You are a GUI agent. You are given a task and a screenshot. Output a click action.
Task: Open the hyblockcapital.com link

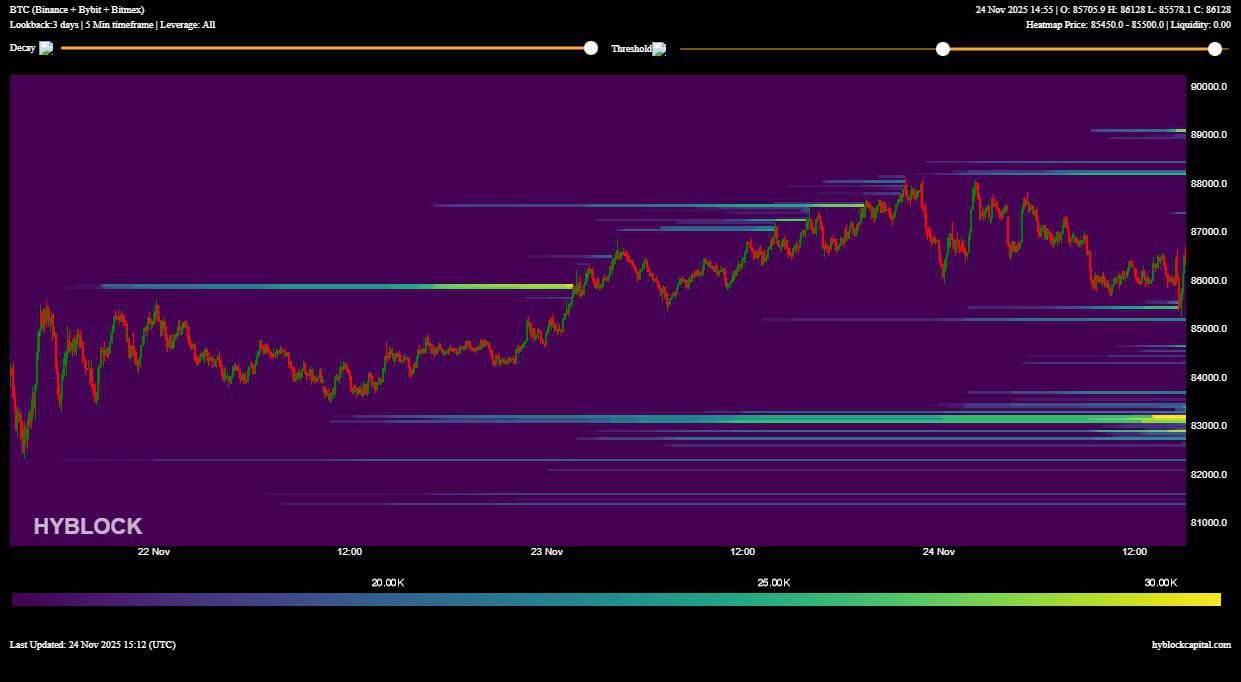pyautogui.click(x=1190, y=644)
